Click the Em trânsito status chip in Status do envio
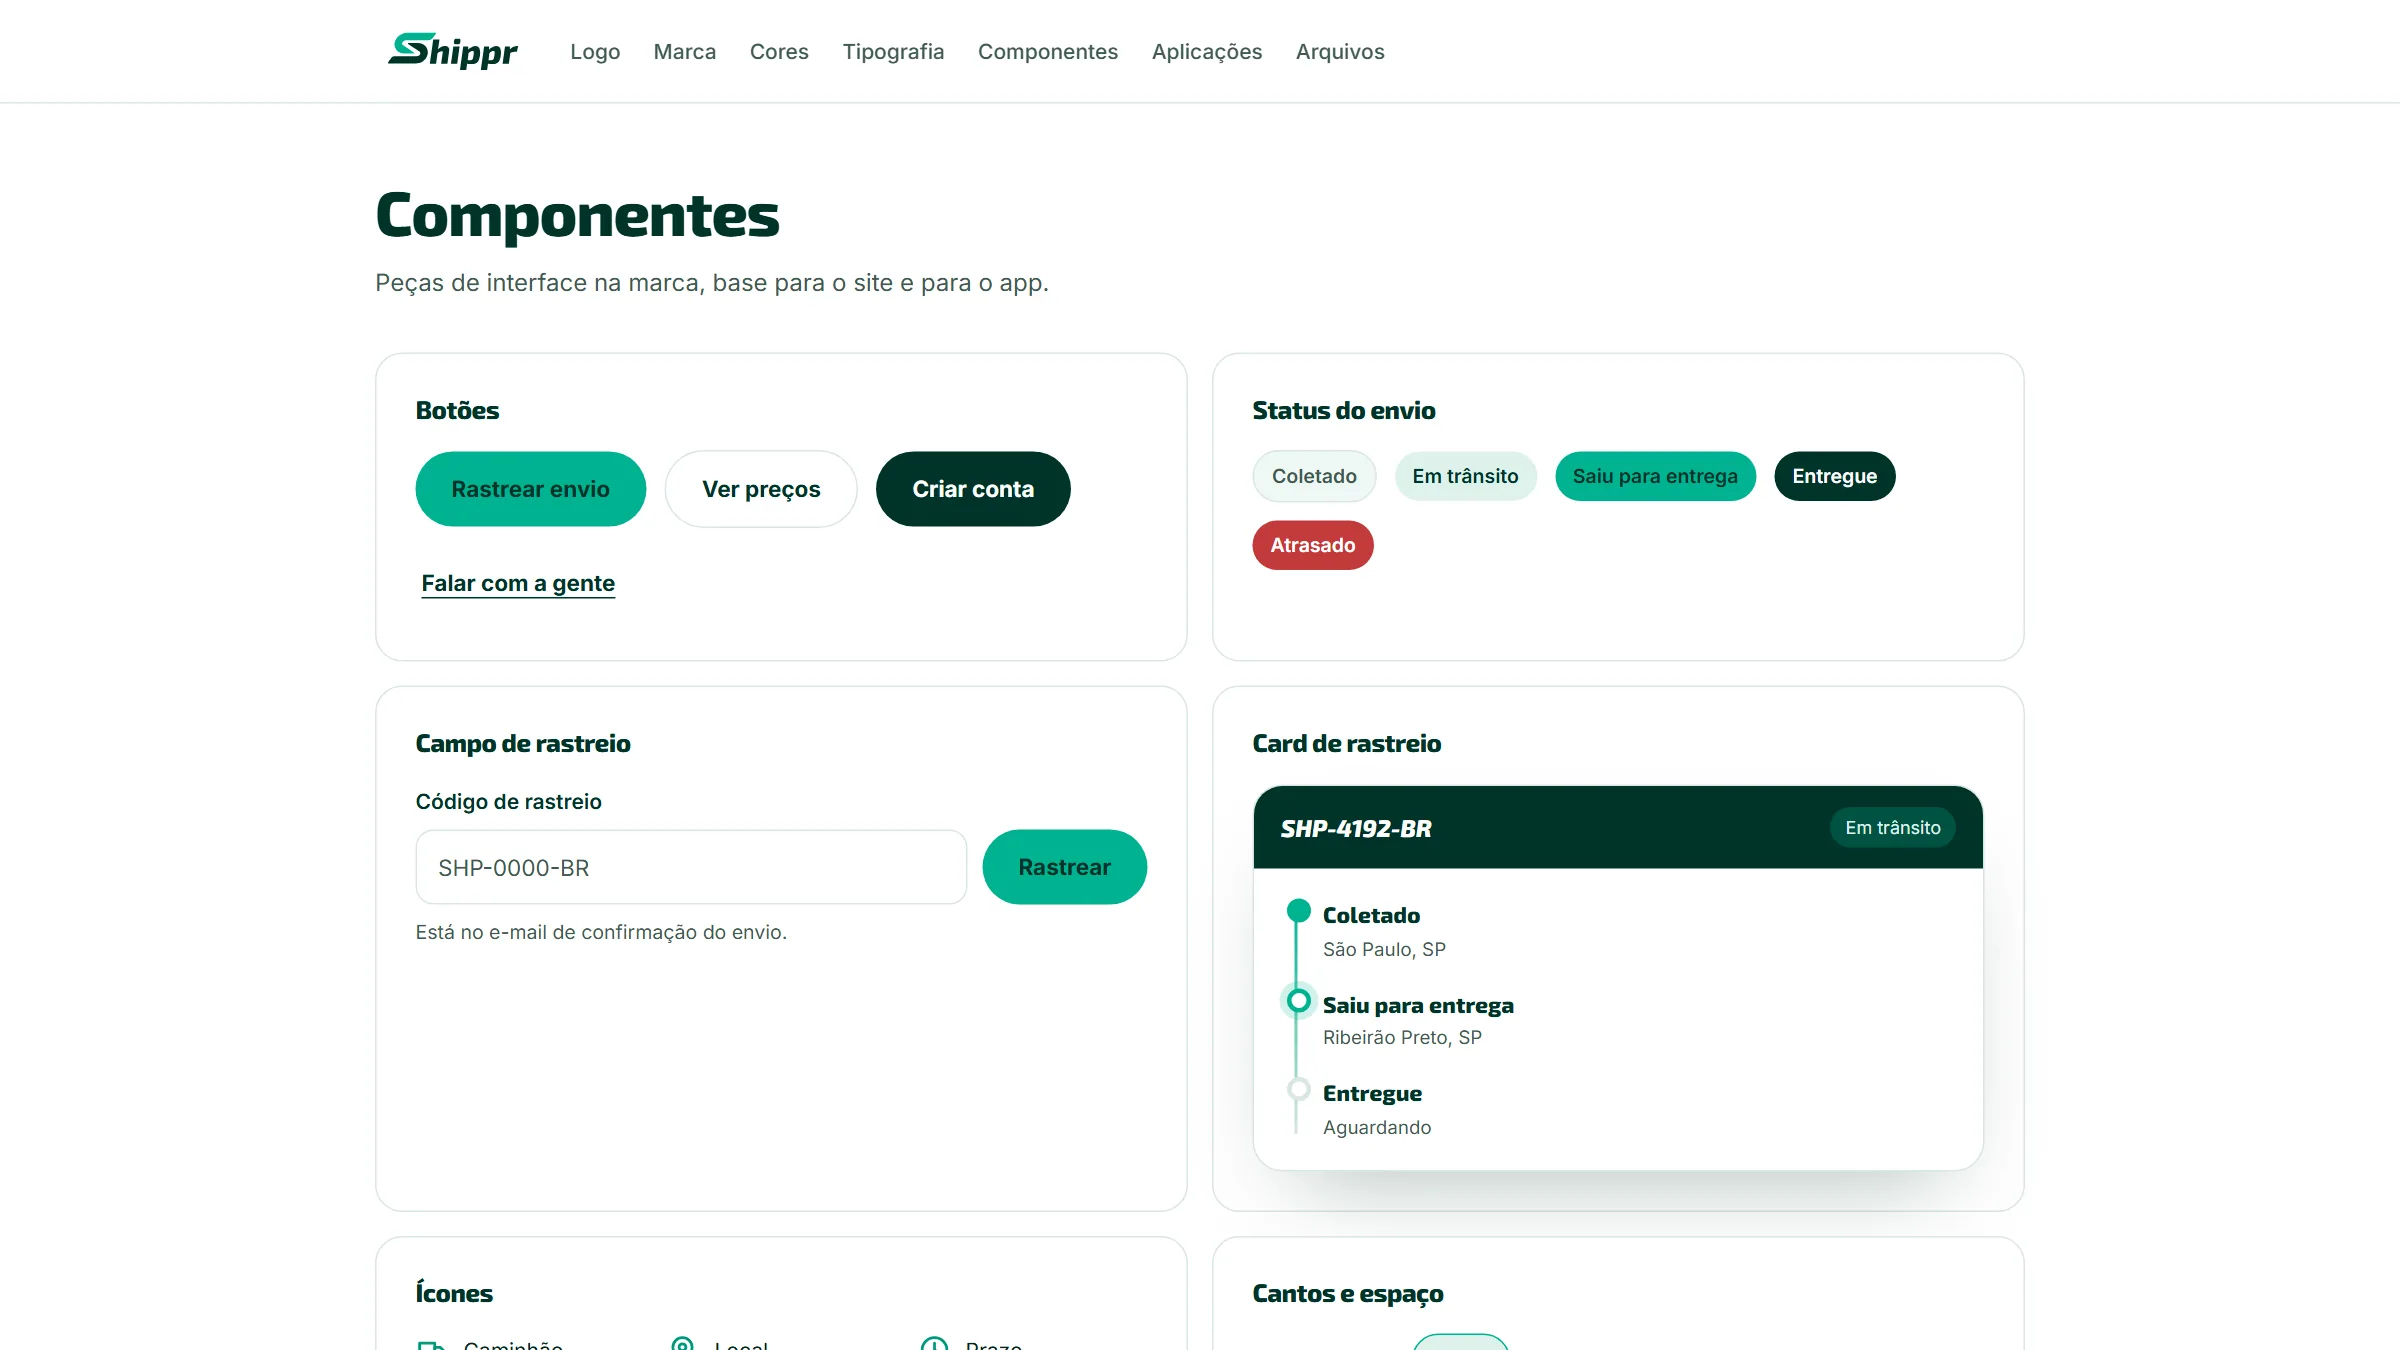Image resolution: width=2400 pixels, height=1350 pixels. pos(1465,476)
